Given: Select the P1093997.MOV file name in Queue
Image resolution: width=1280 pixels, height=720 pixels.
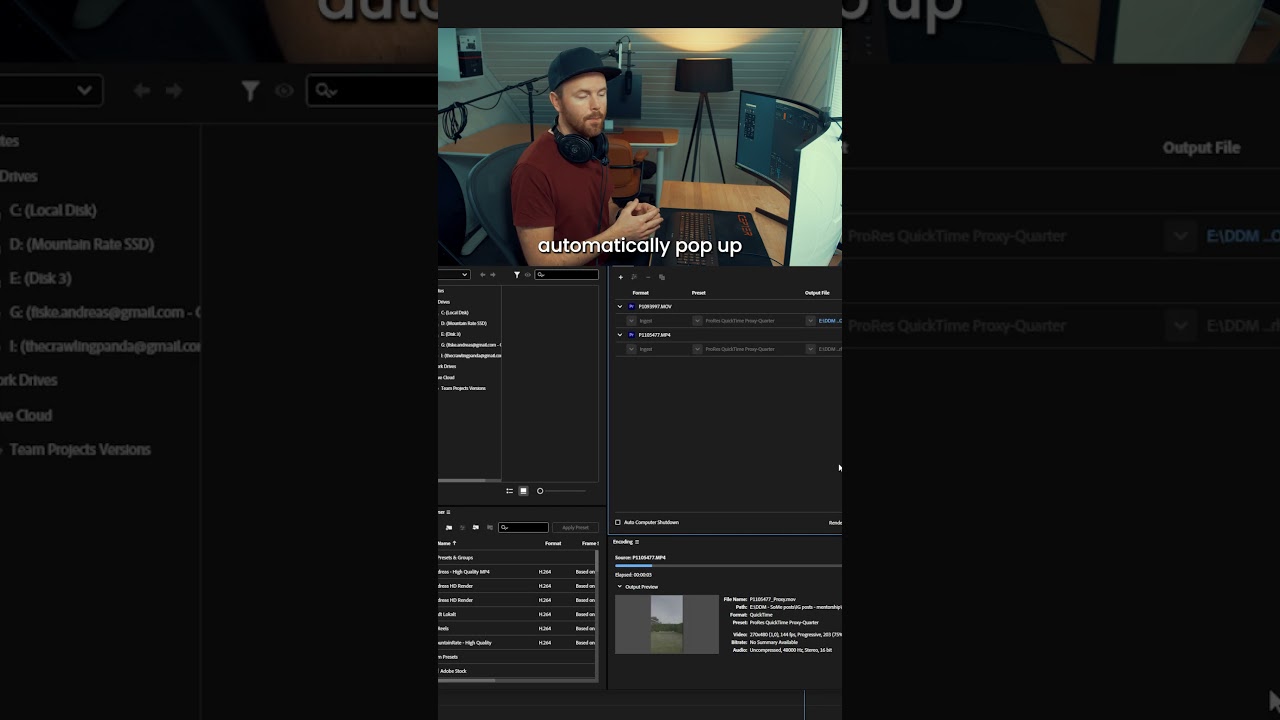Looking at the screenshot, I should pyautogui.click(x=655, y=307).
